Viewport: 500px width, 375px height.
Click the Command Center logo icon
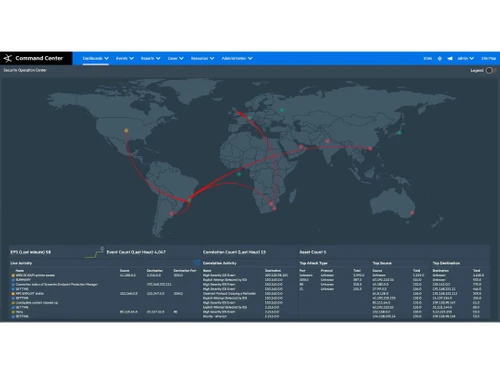pos(7,58)
